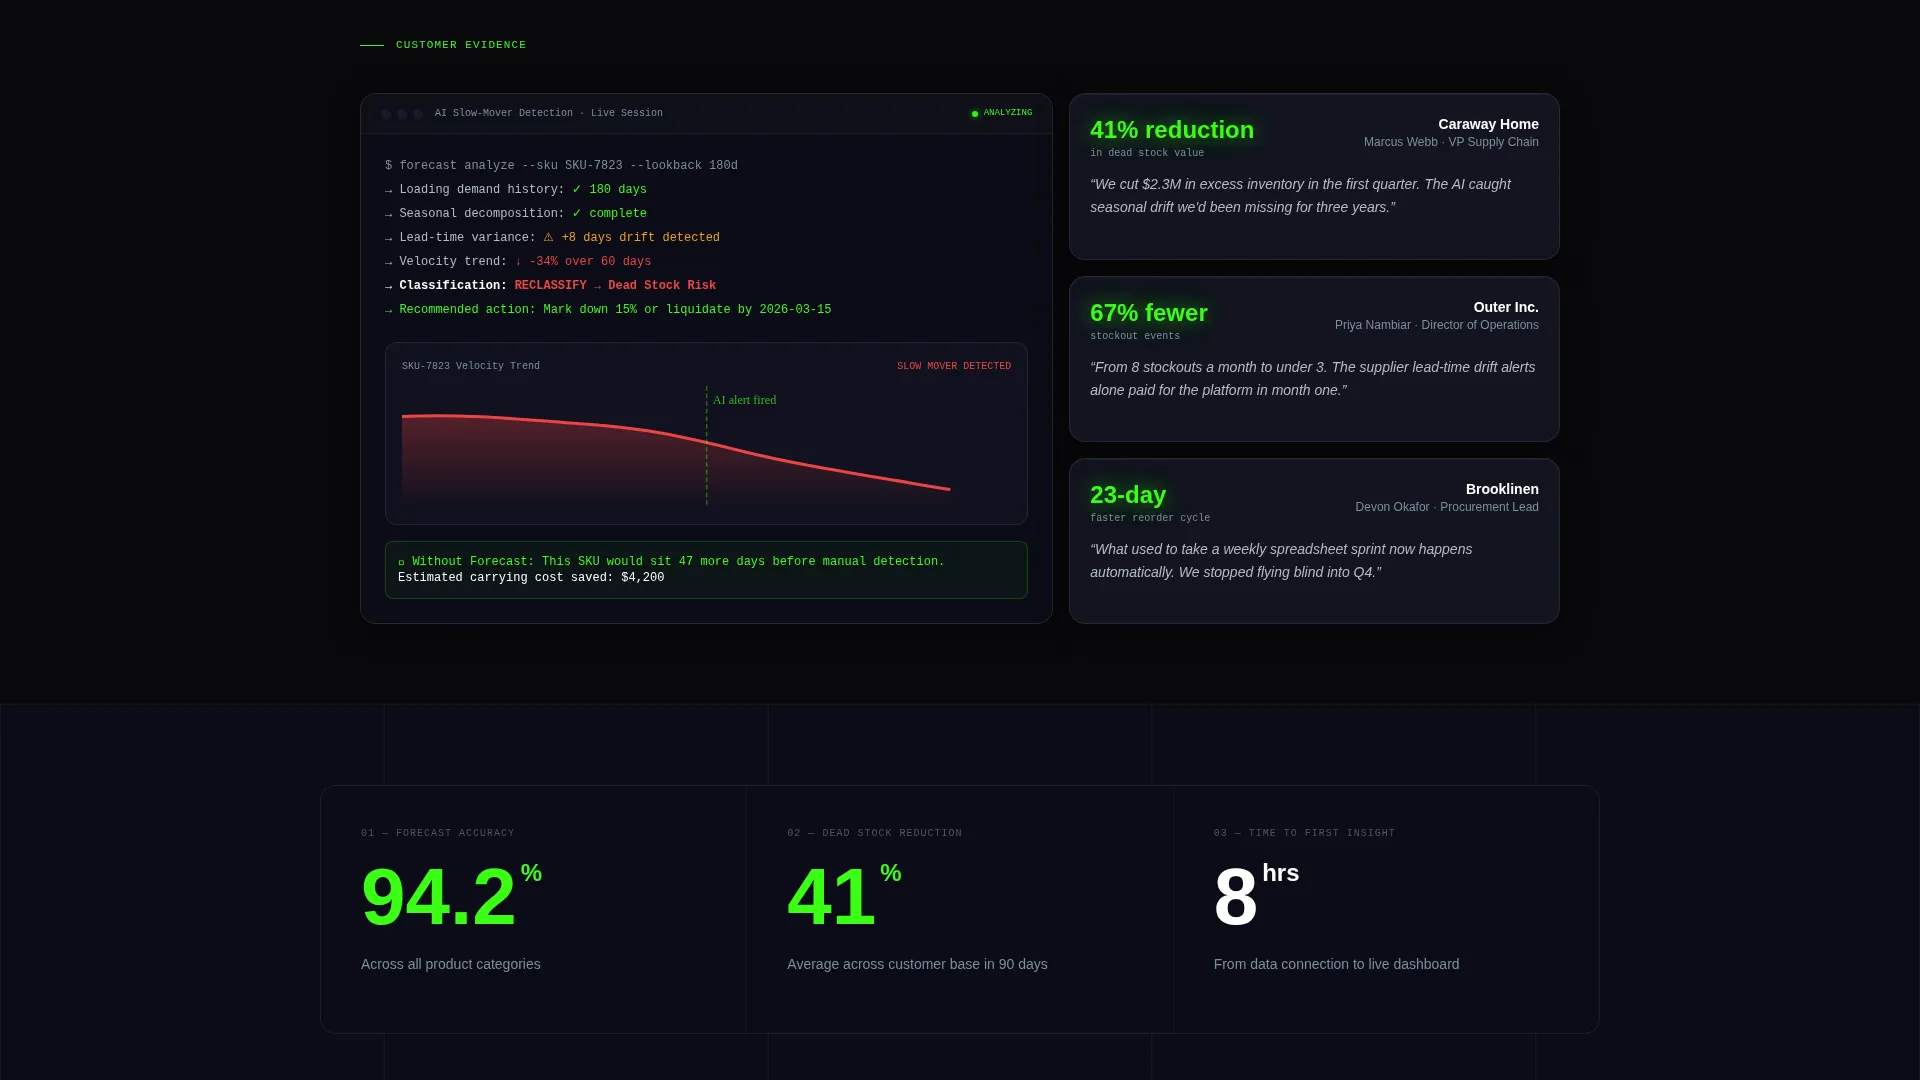Select the forecast analyze command line

[562, 166]
